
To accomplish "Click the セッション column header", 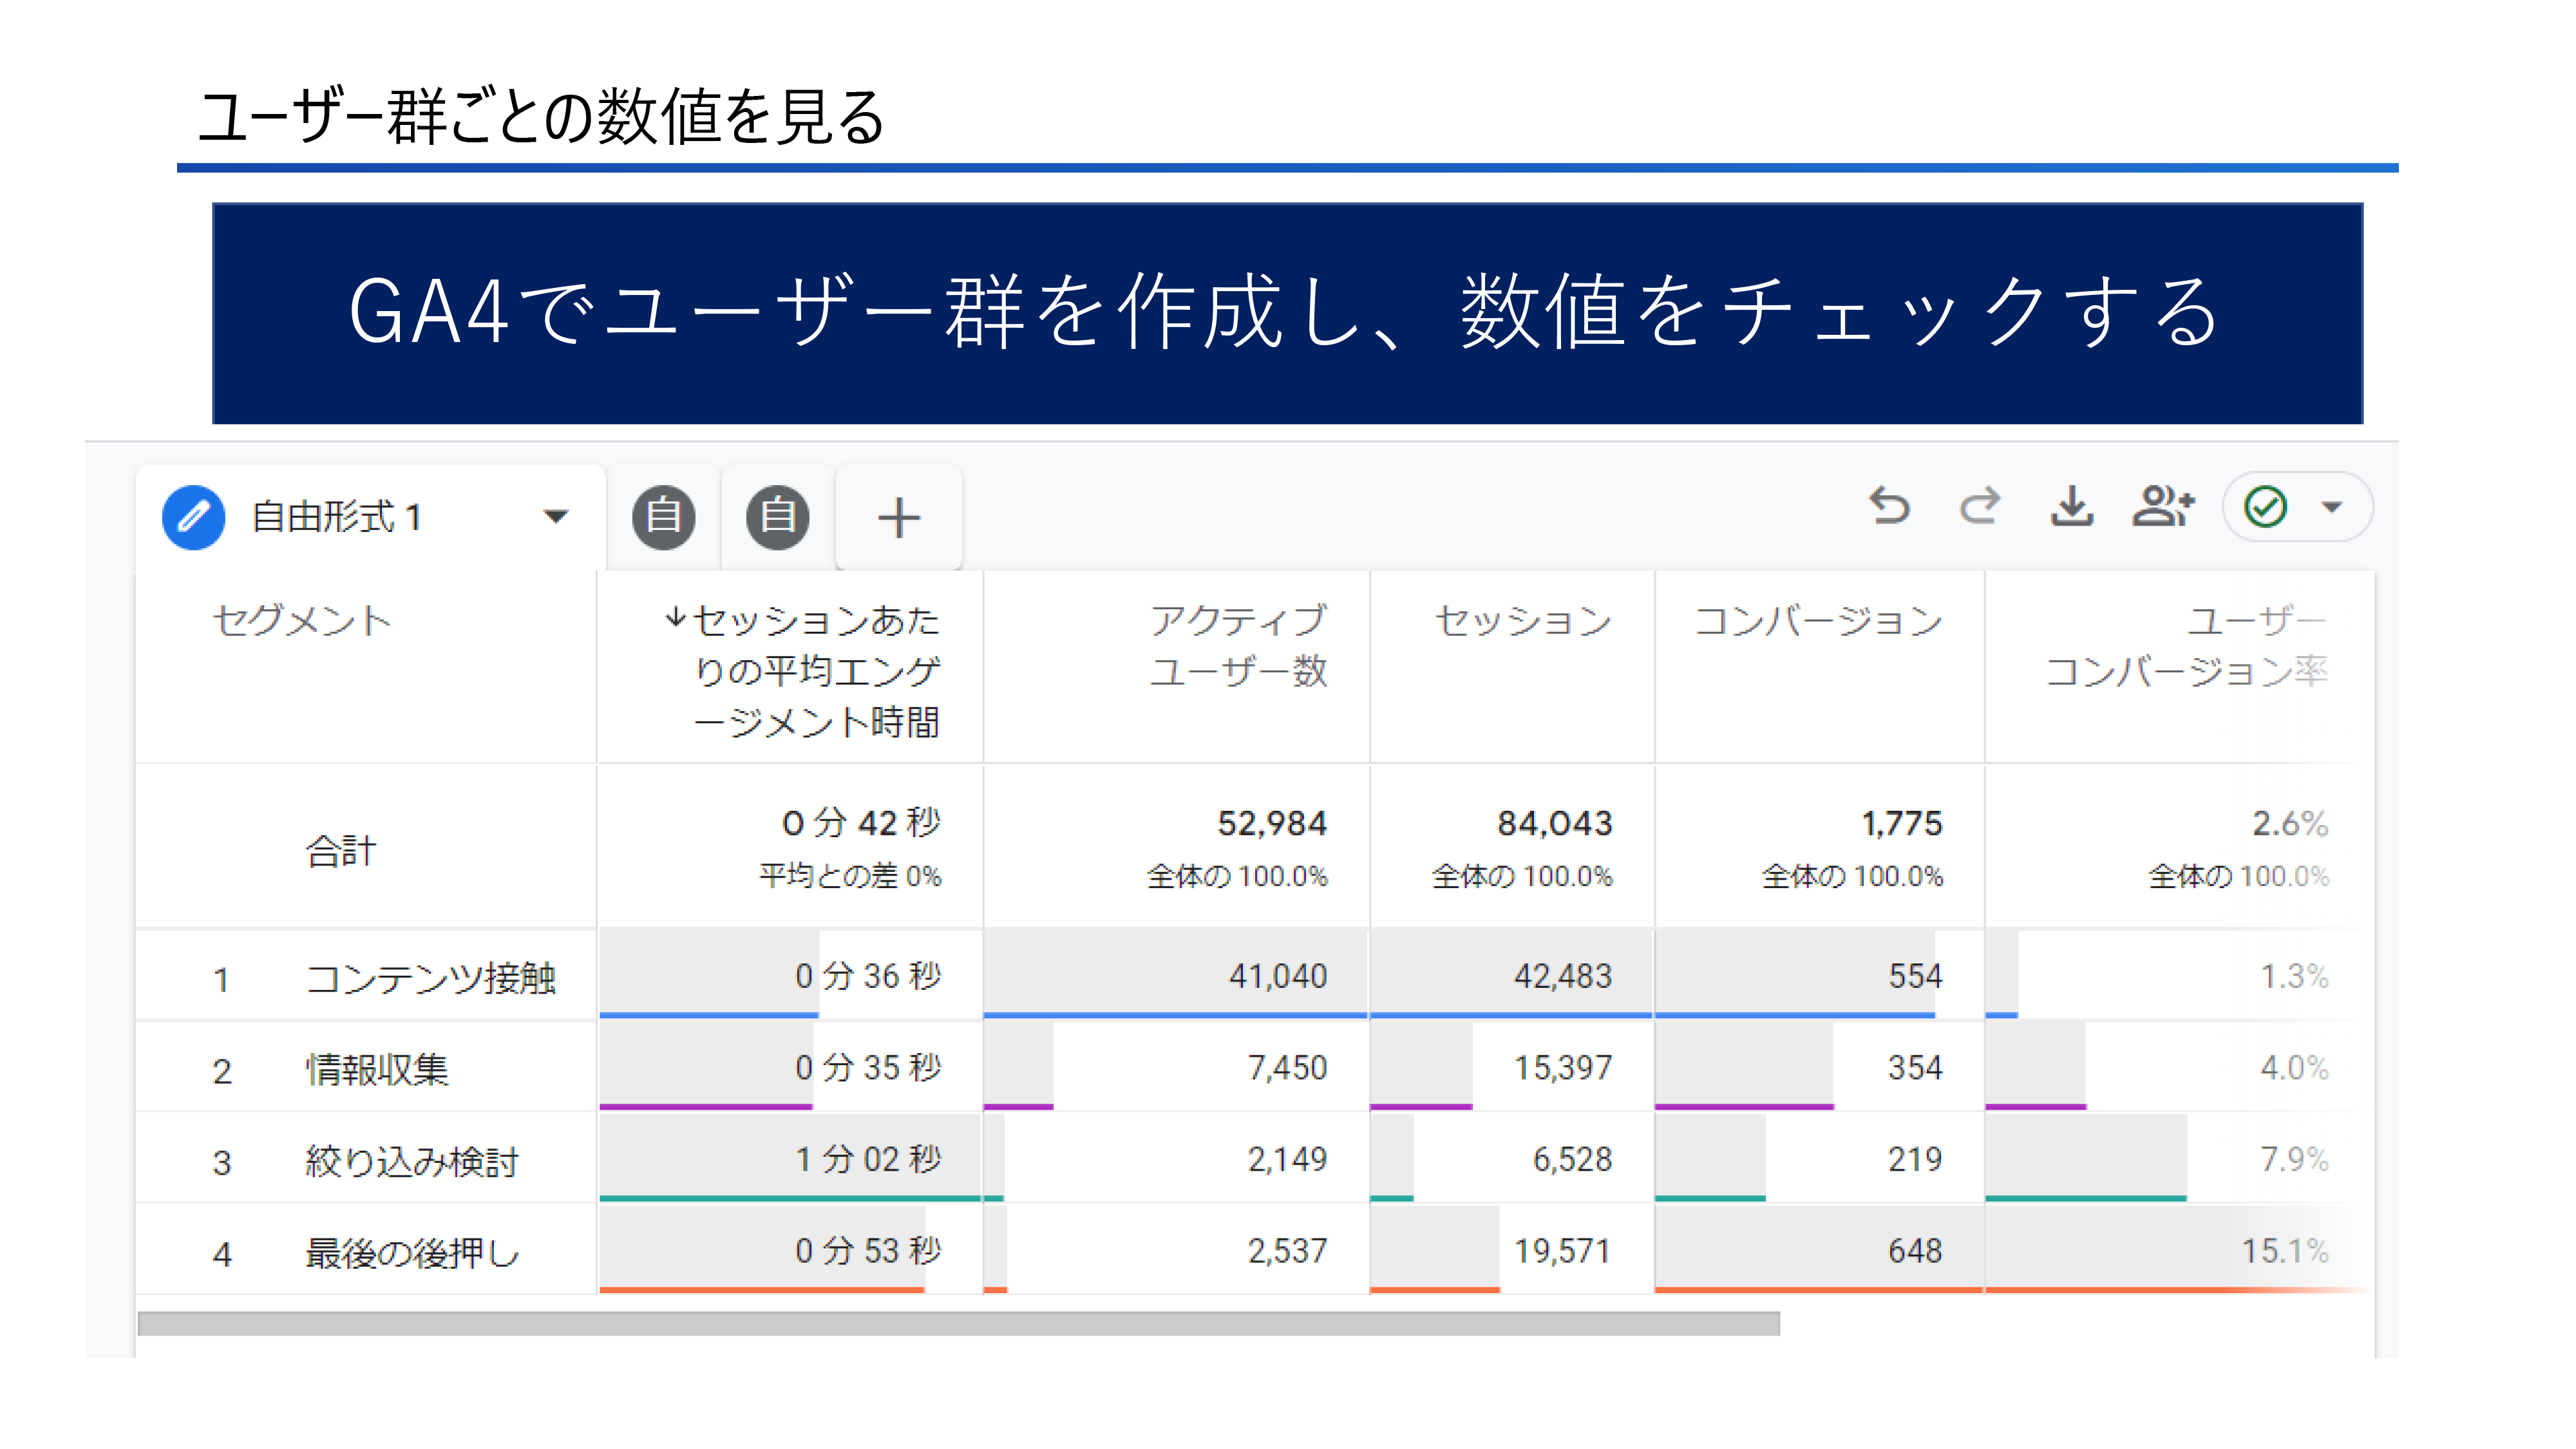I will click(x=1522, y=621).
